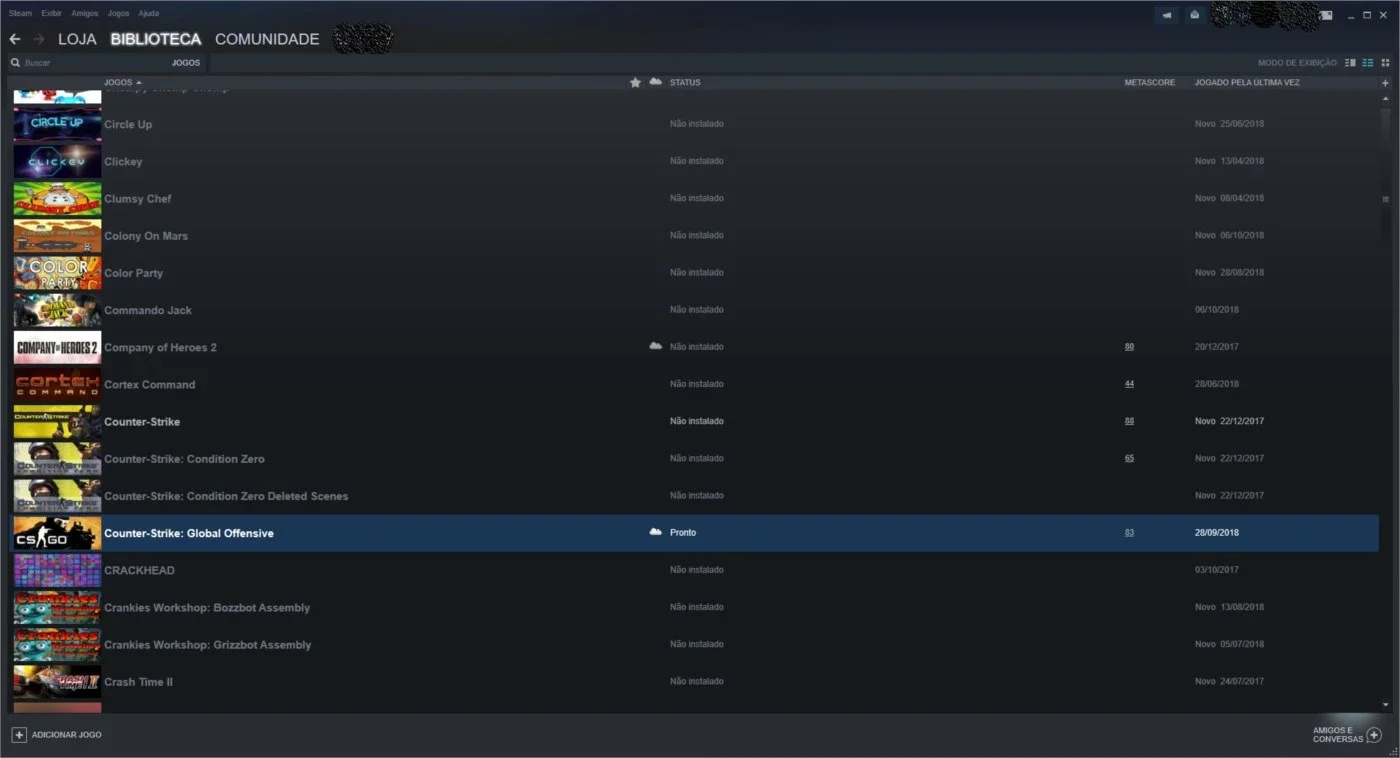Click the scrollbar up arrow
The image size is (1400, 758).
click(x=1385, y=99)
